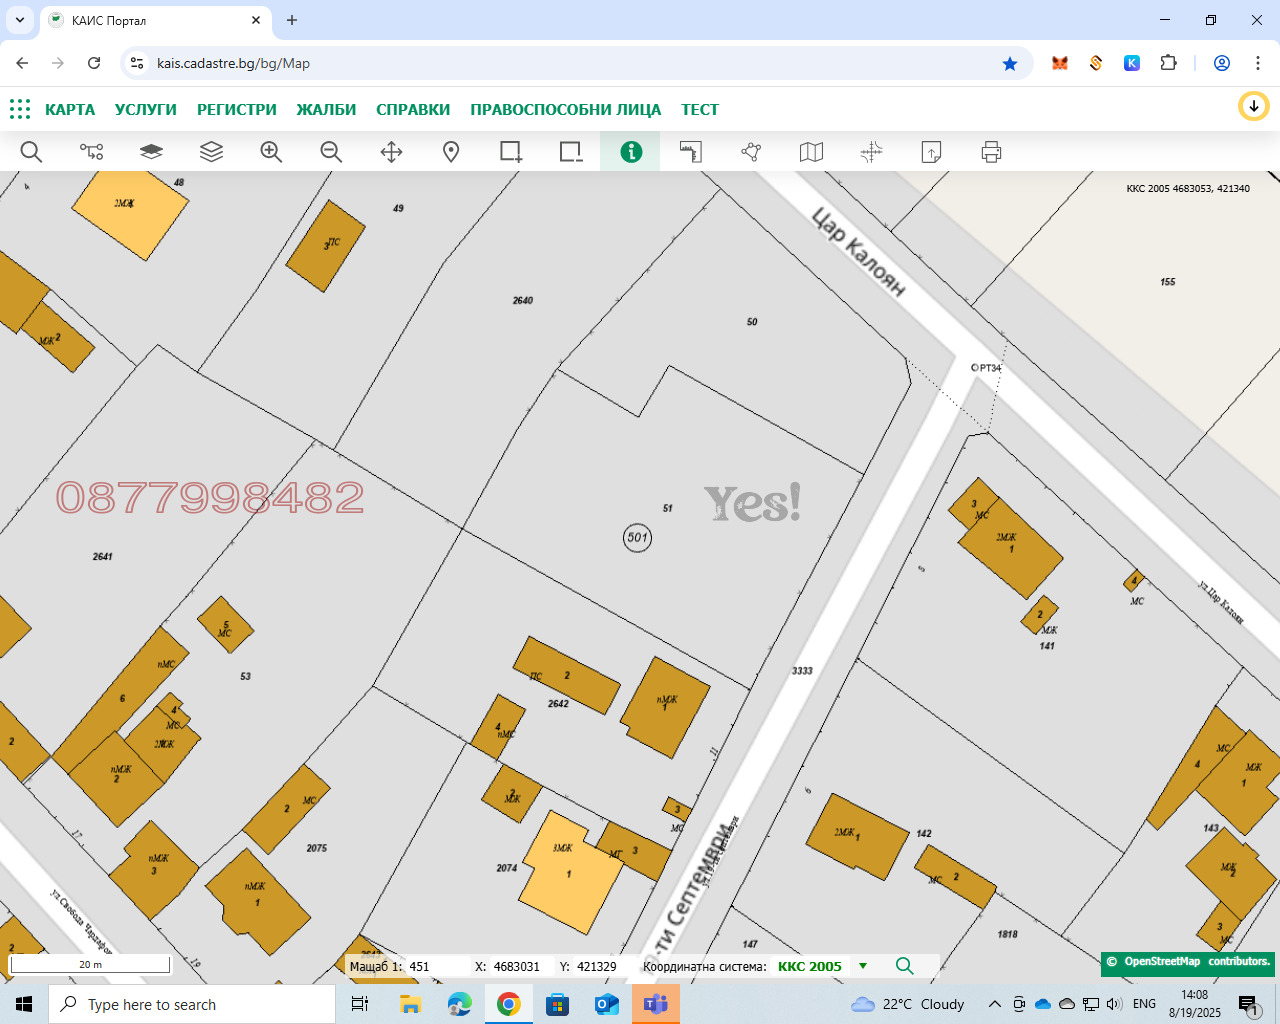This screenshot has width=1280, height=1024.
Task: Toggle the crosshair coordinates tool
Action: pos(870,152)
